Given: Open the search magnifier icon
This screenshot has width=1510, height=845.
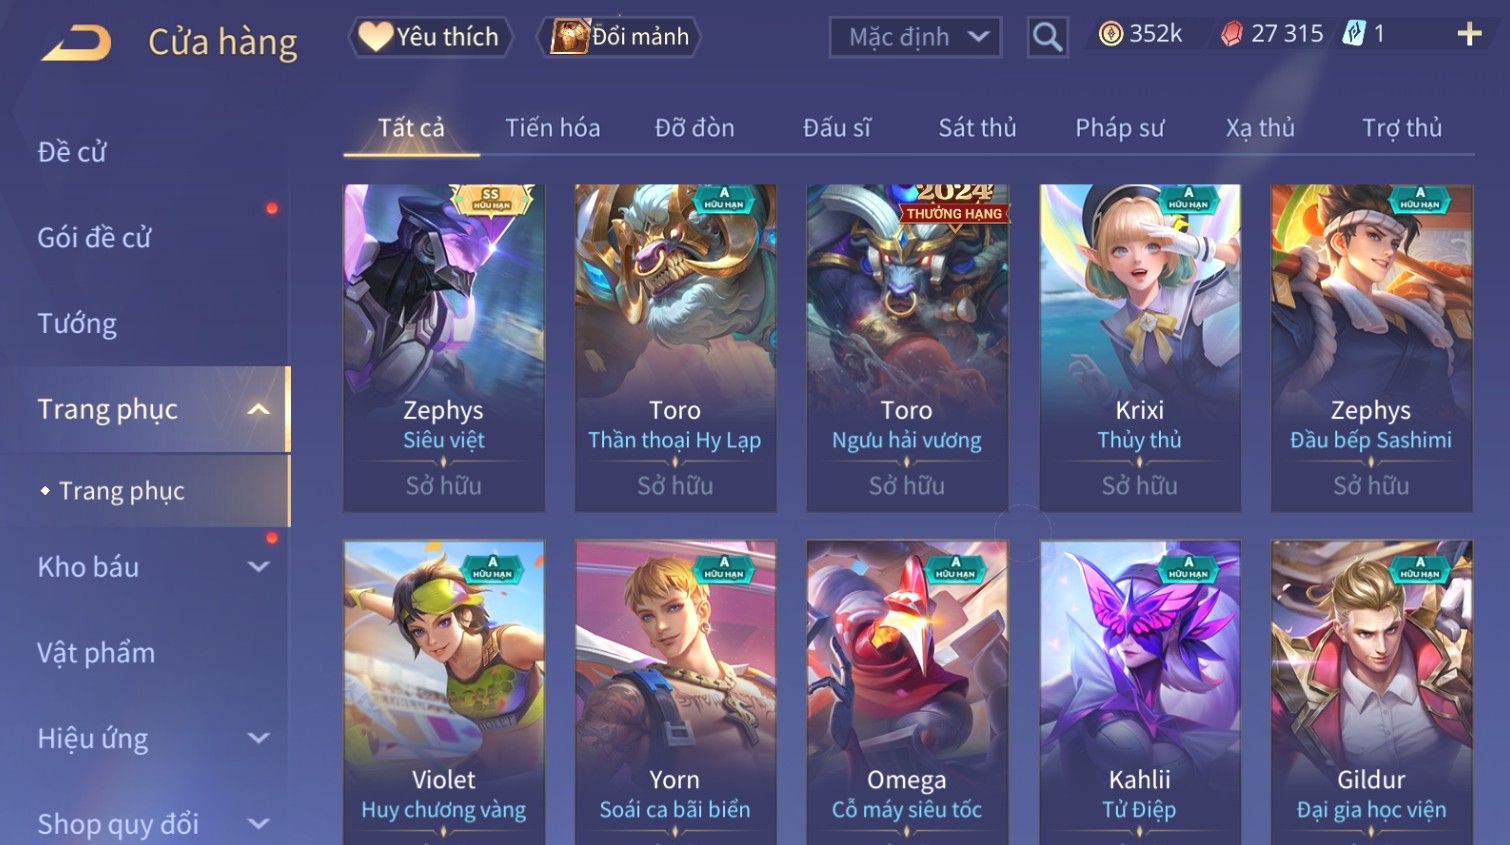Looking at the screenshot, I should tap(1047, 37).
